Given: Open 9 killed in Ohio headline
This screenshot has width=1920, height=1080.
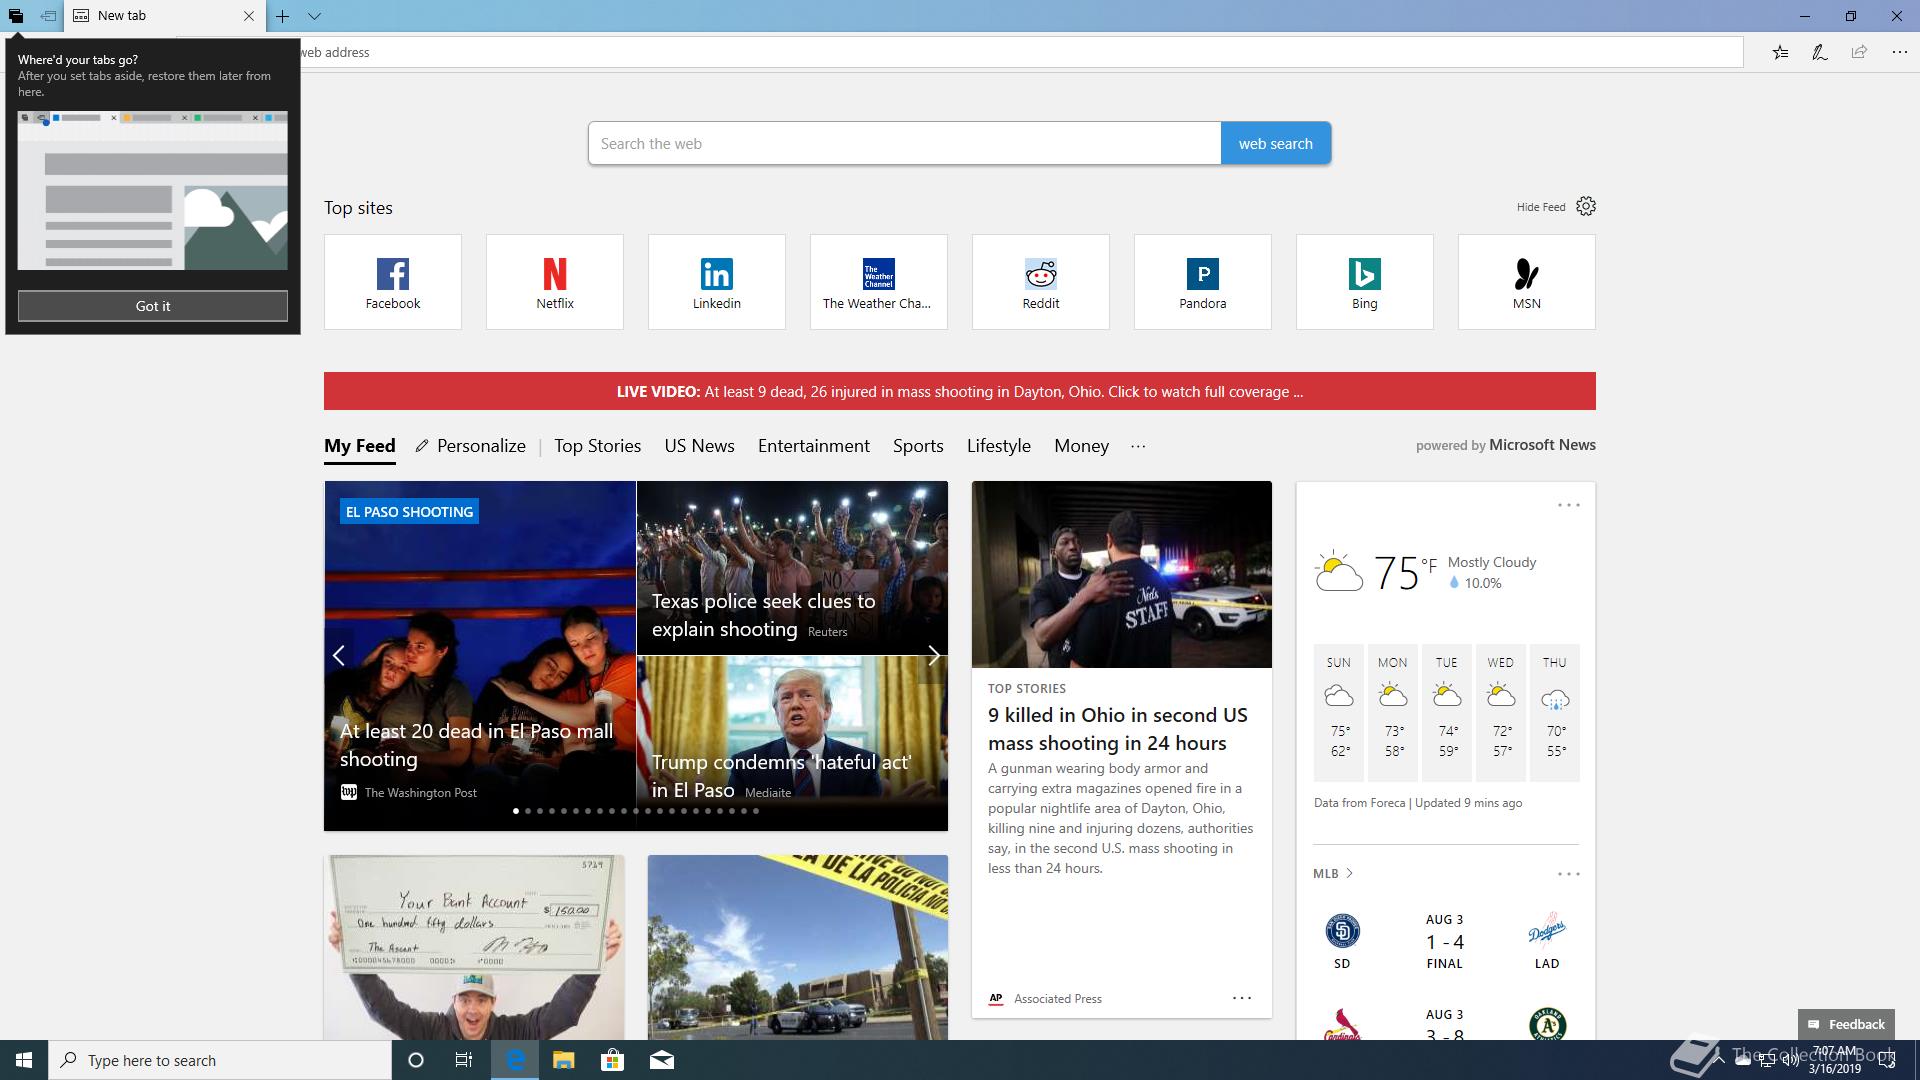Looking at the screenshot, I should click(1118, 729).
